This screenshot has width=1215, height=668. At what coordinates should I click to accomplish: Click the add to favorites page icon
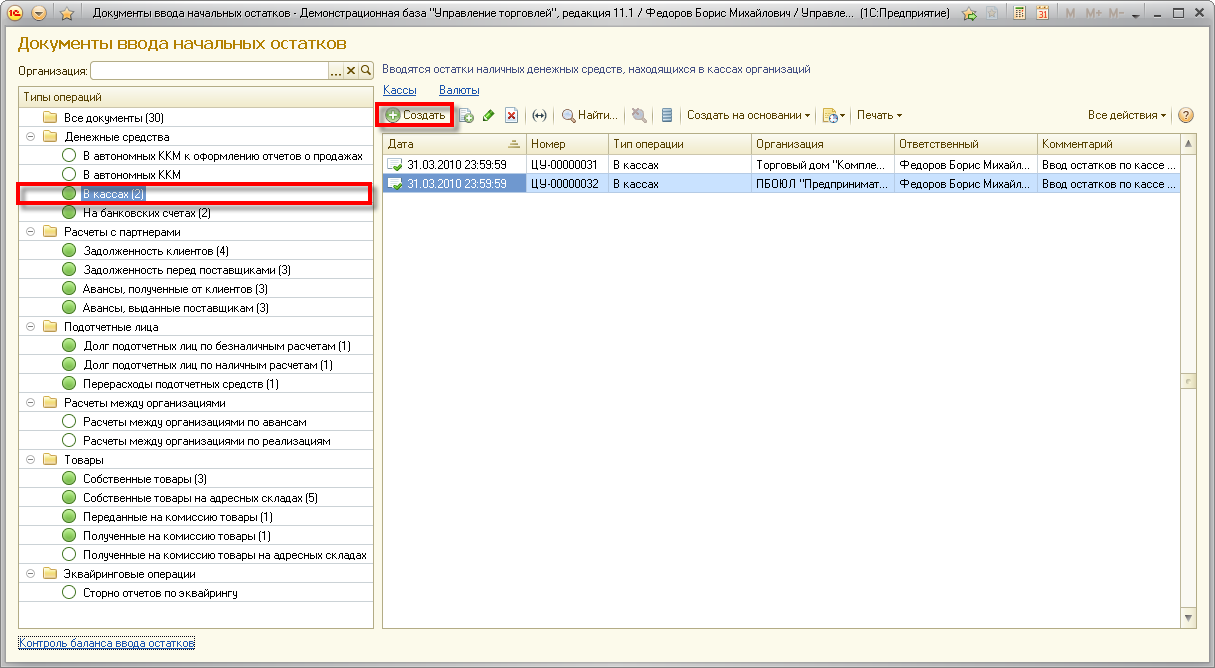point(992,14)
